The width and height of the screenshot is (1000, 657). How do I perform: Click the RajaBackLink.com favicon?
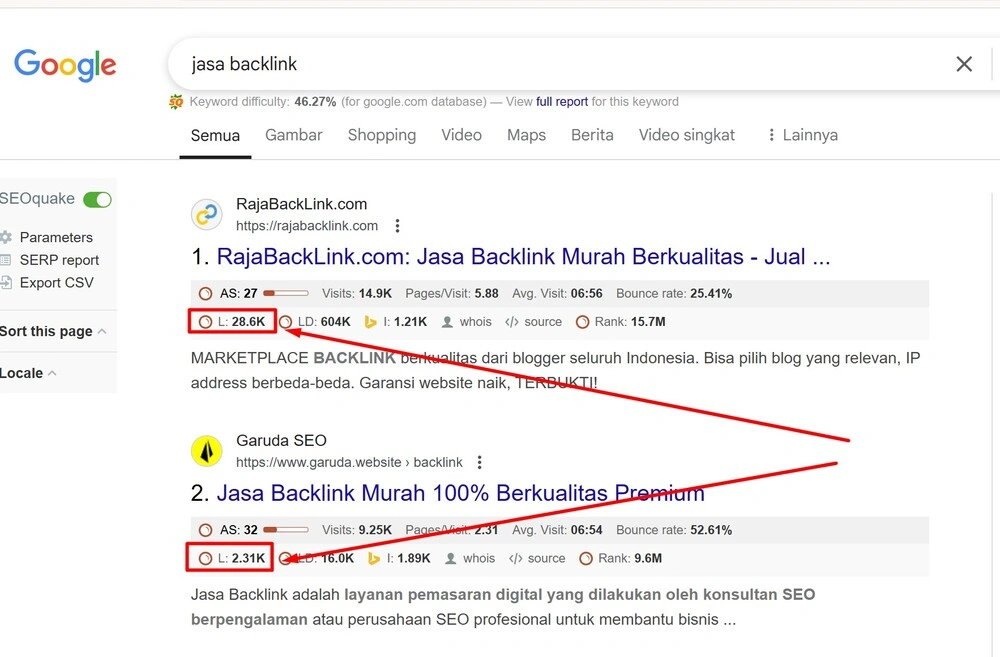(207, 215)
